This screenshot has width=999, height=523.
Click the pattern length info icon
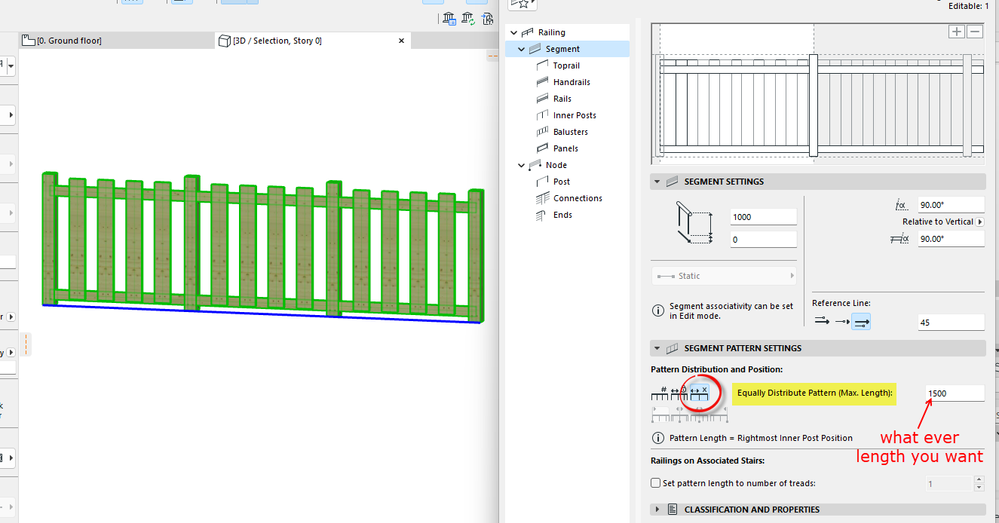coord(658,438)
